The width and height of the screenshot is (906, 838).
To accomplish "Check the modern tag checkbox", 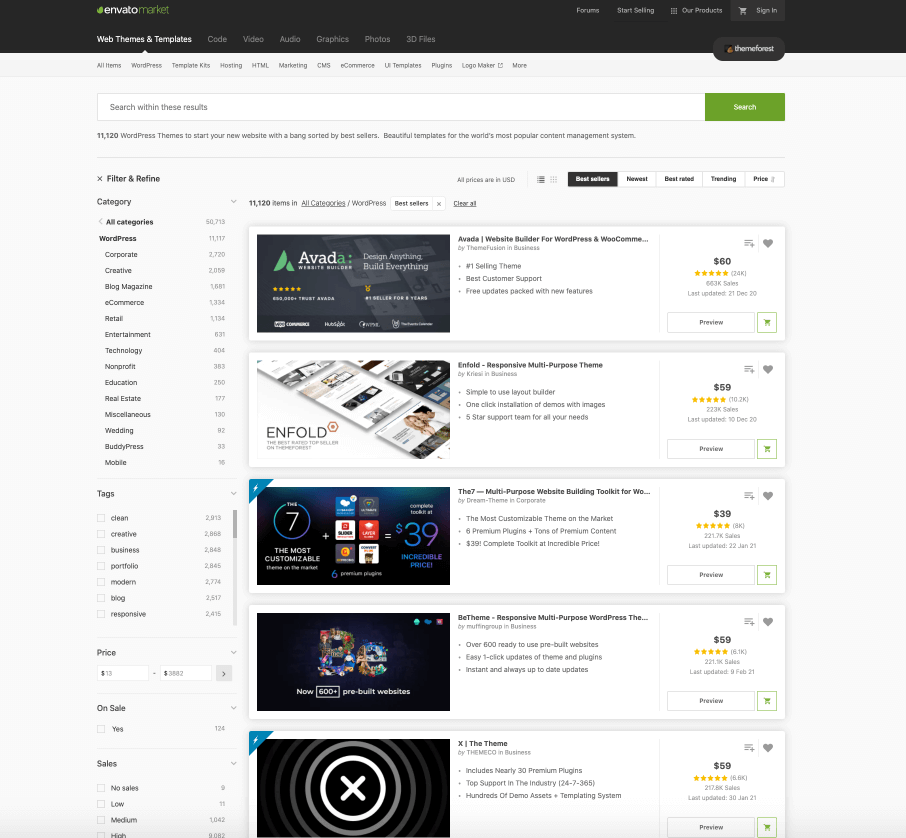I will point(101,582).
